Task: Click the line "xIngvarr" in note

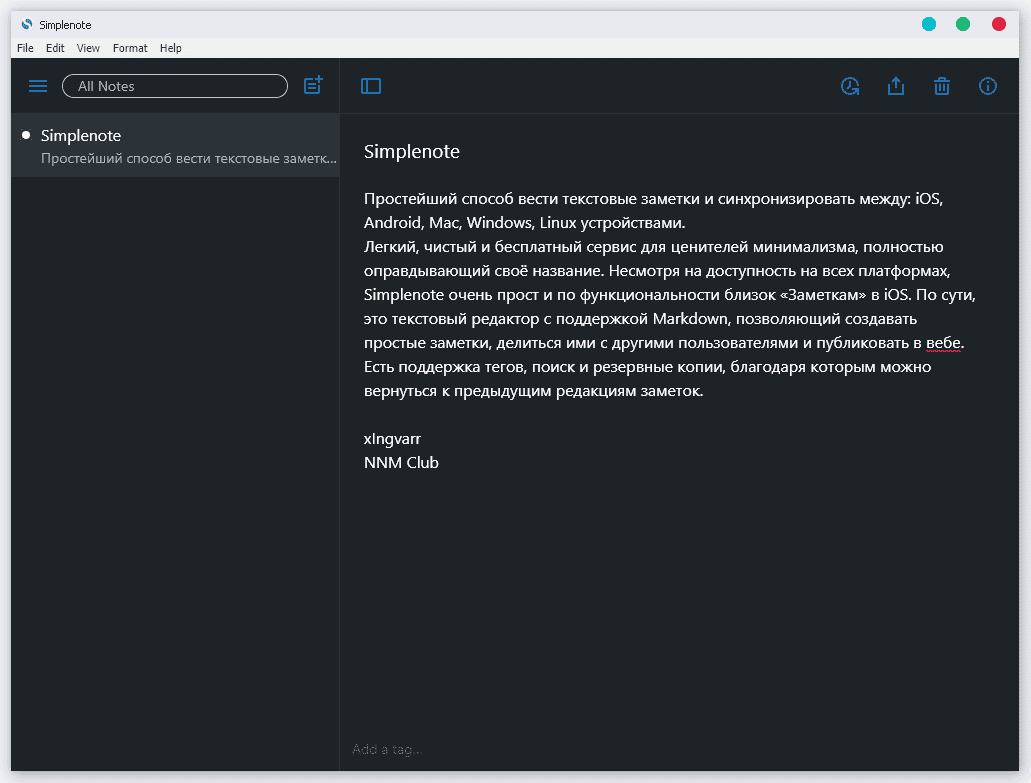Action: tap(392, 439)
